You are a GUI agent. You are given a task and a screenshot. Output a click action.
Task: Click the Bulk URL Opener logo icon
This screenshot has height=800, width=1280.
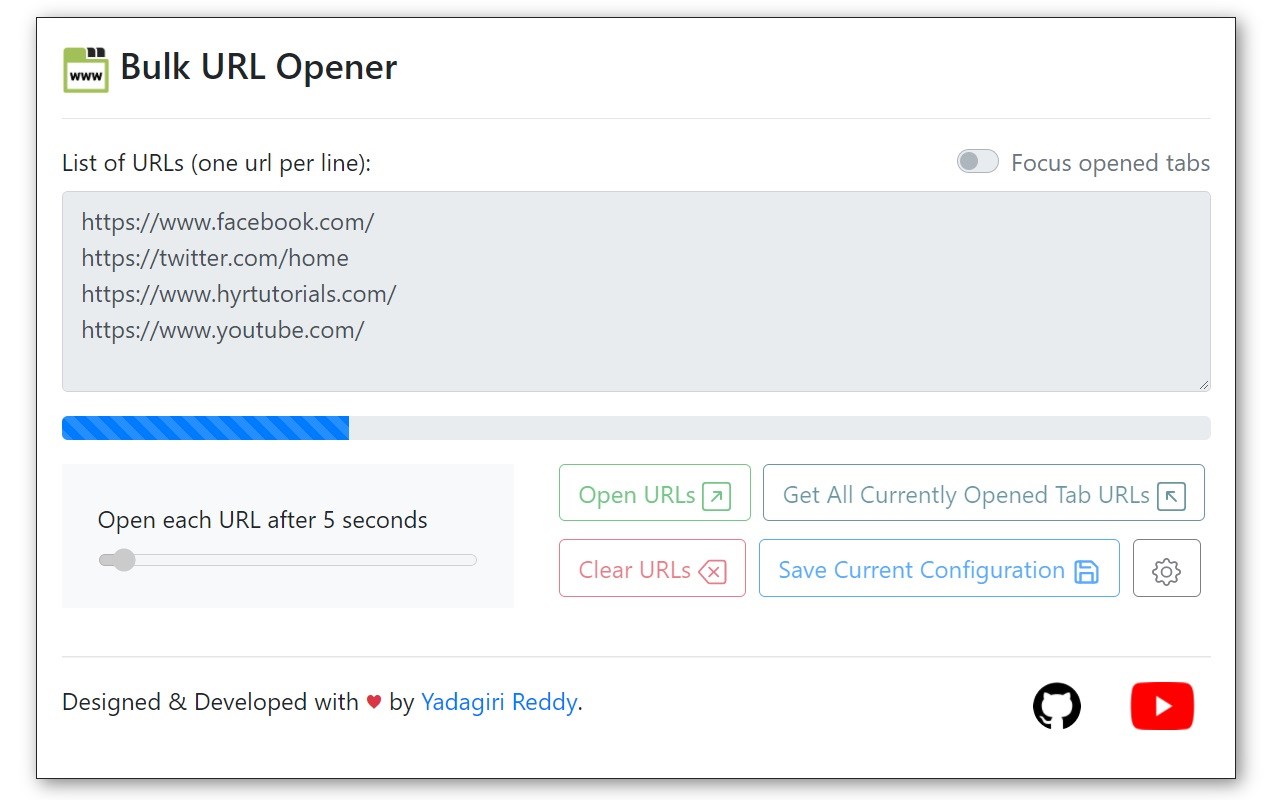tap(86, 69)
